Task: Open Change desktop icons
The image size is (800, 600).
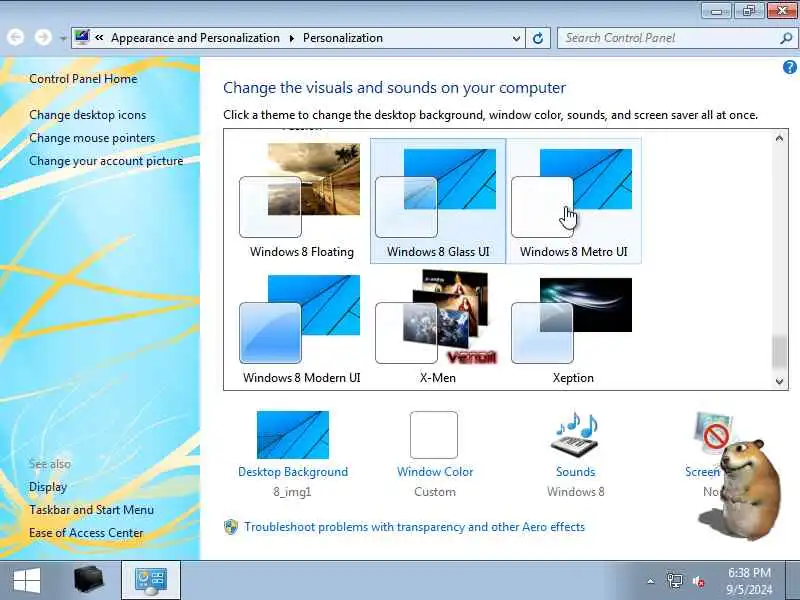Action: 88,115
